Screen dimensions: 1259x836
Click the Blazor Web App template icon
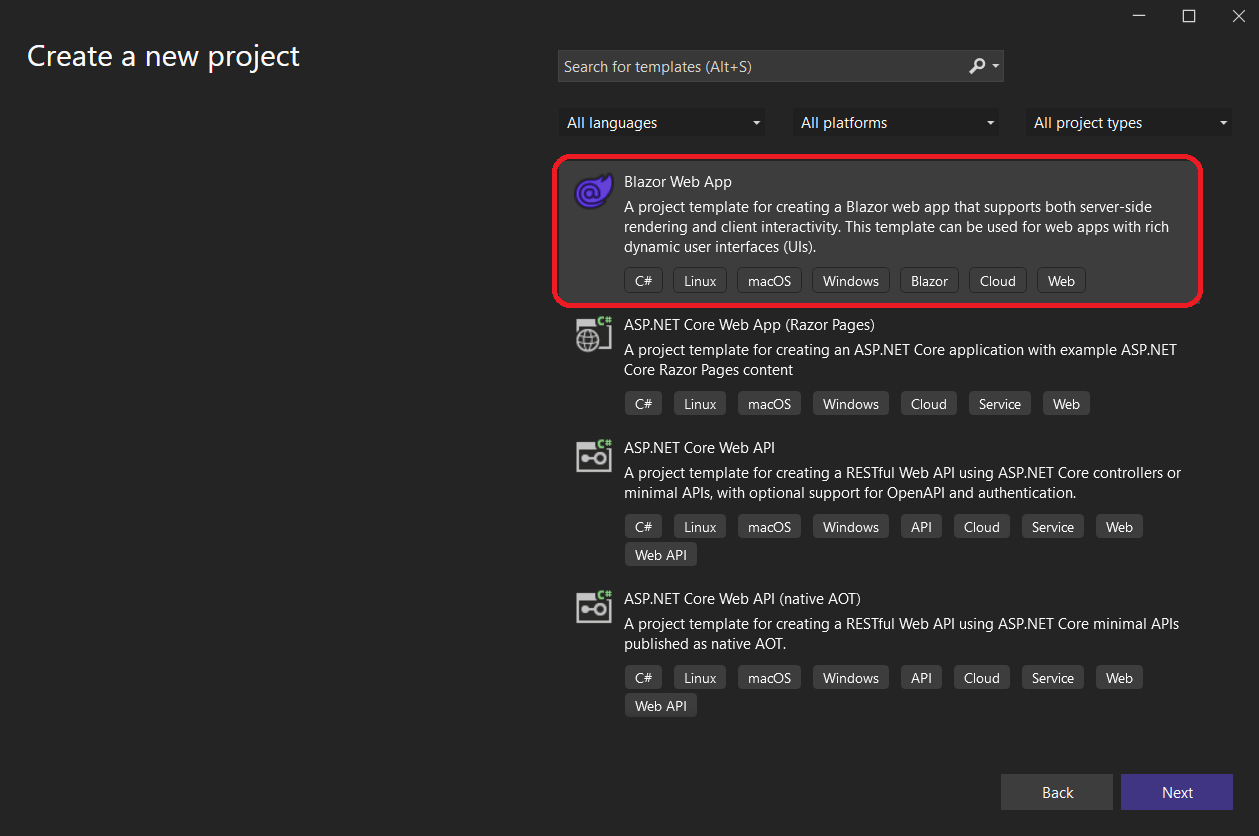[x=593, y=191]
